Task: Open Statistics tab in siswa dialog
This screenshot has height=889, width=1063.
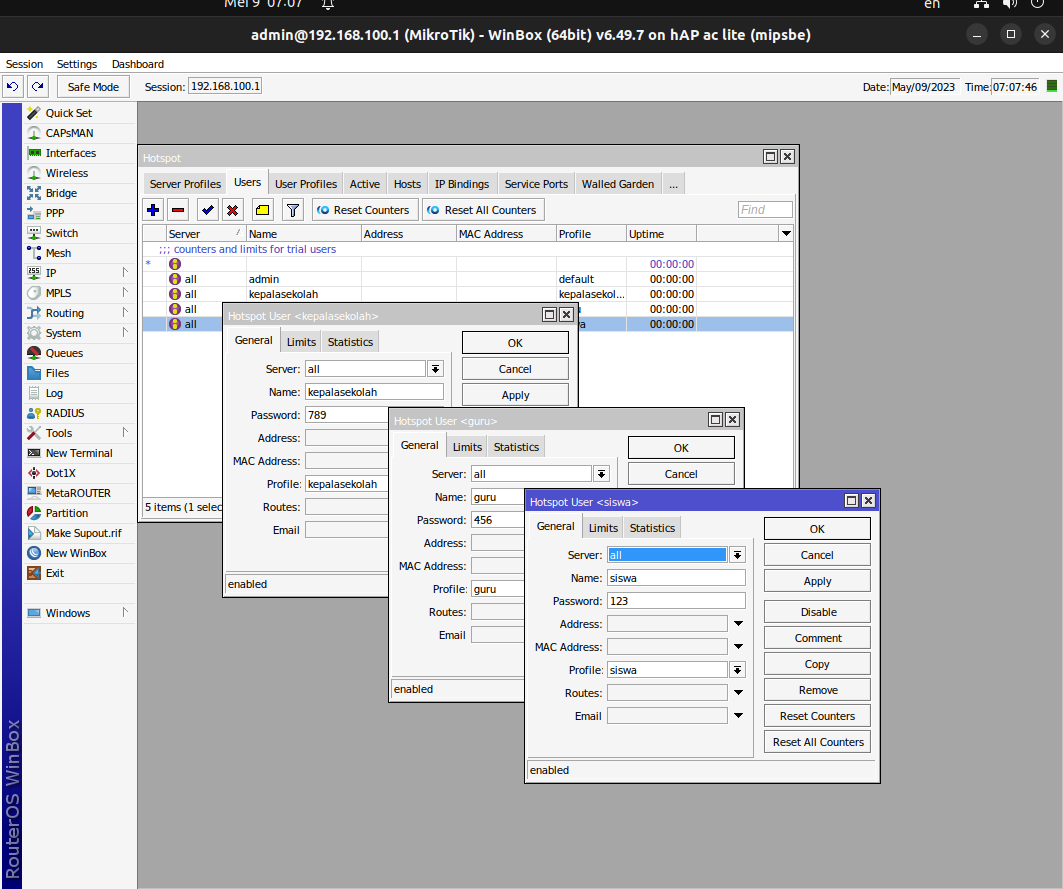Action: [x=652, y=528]
